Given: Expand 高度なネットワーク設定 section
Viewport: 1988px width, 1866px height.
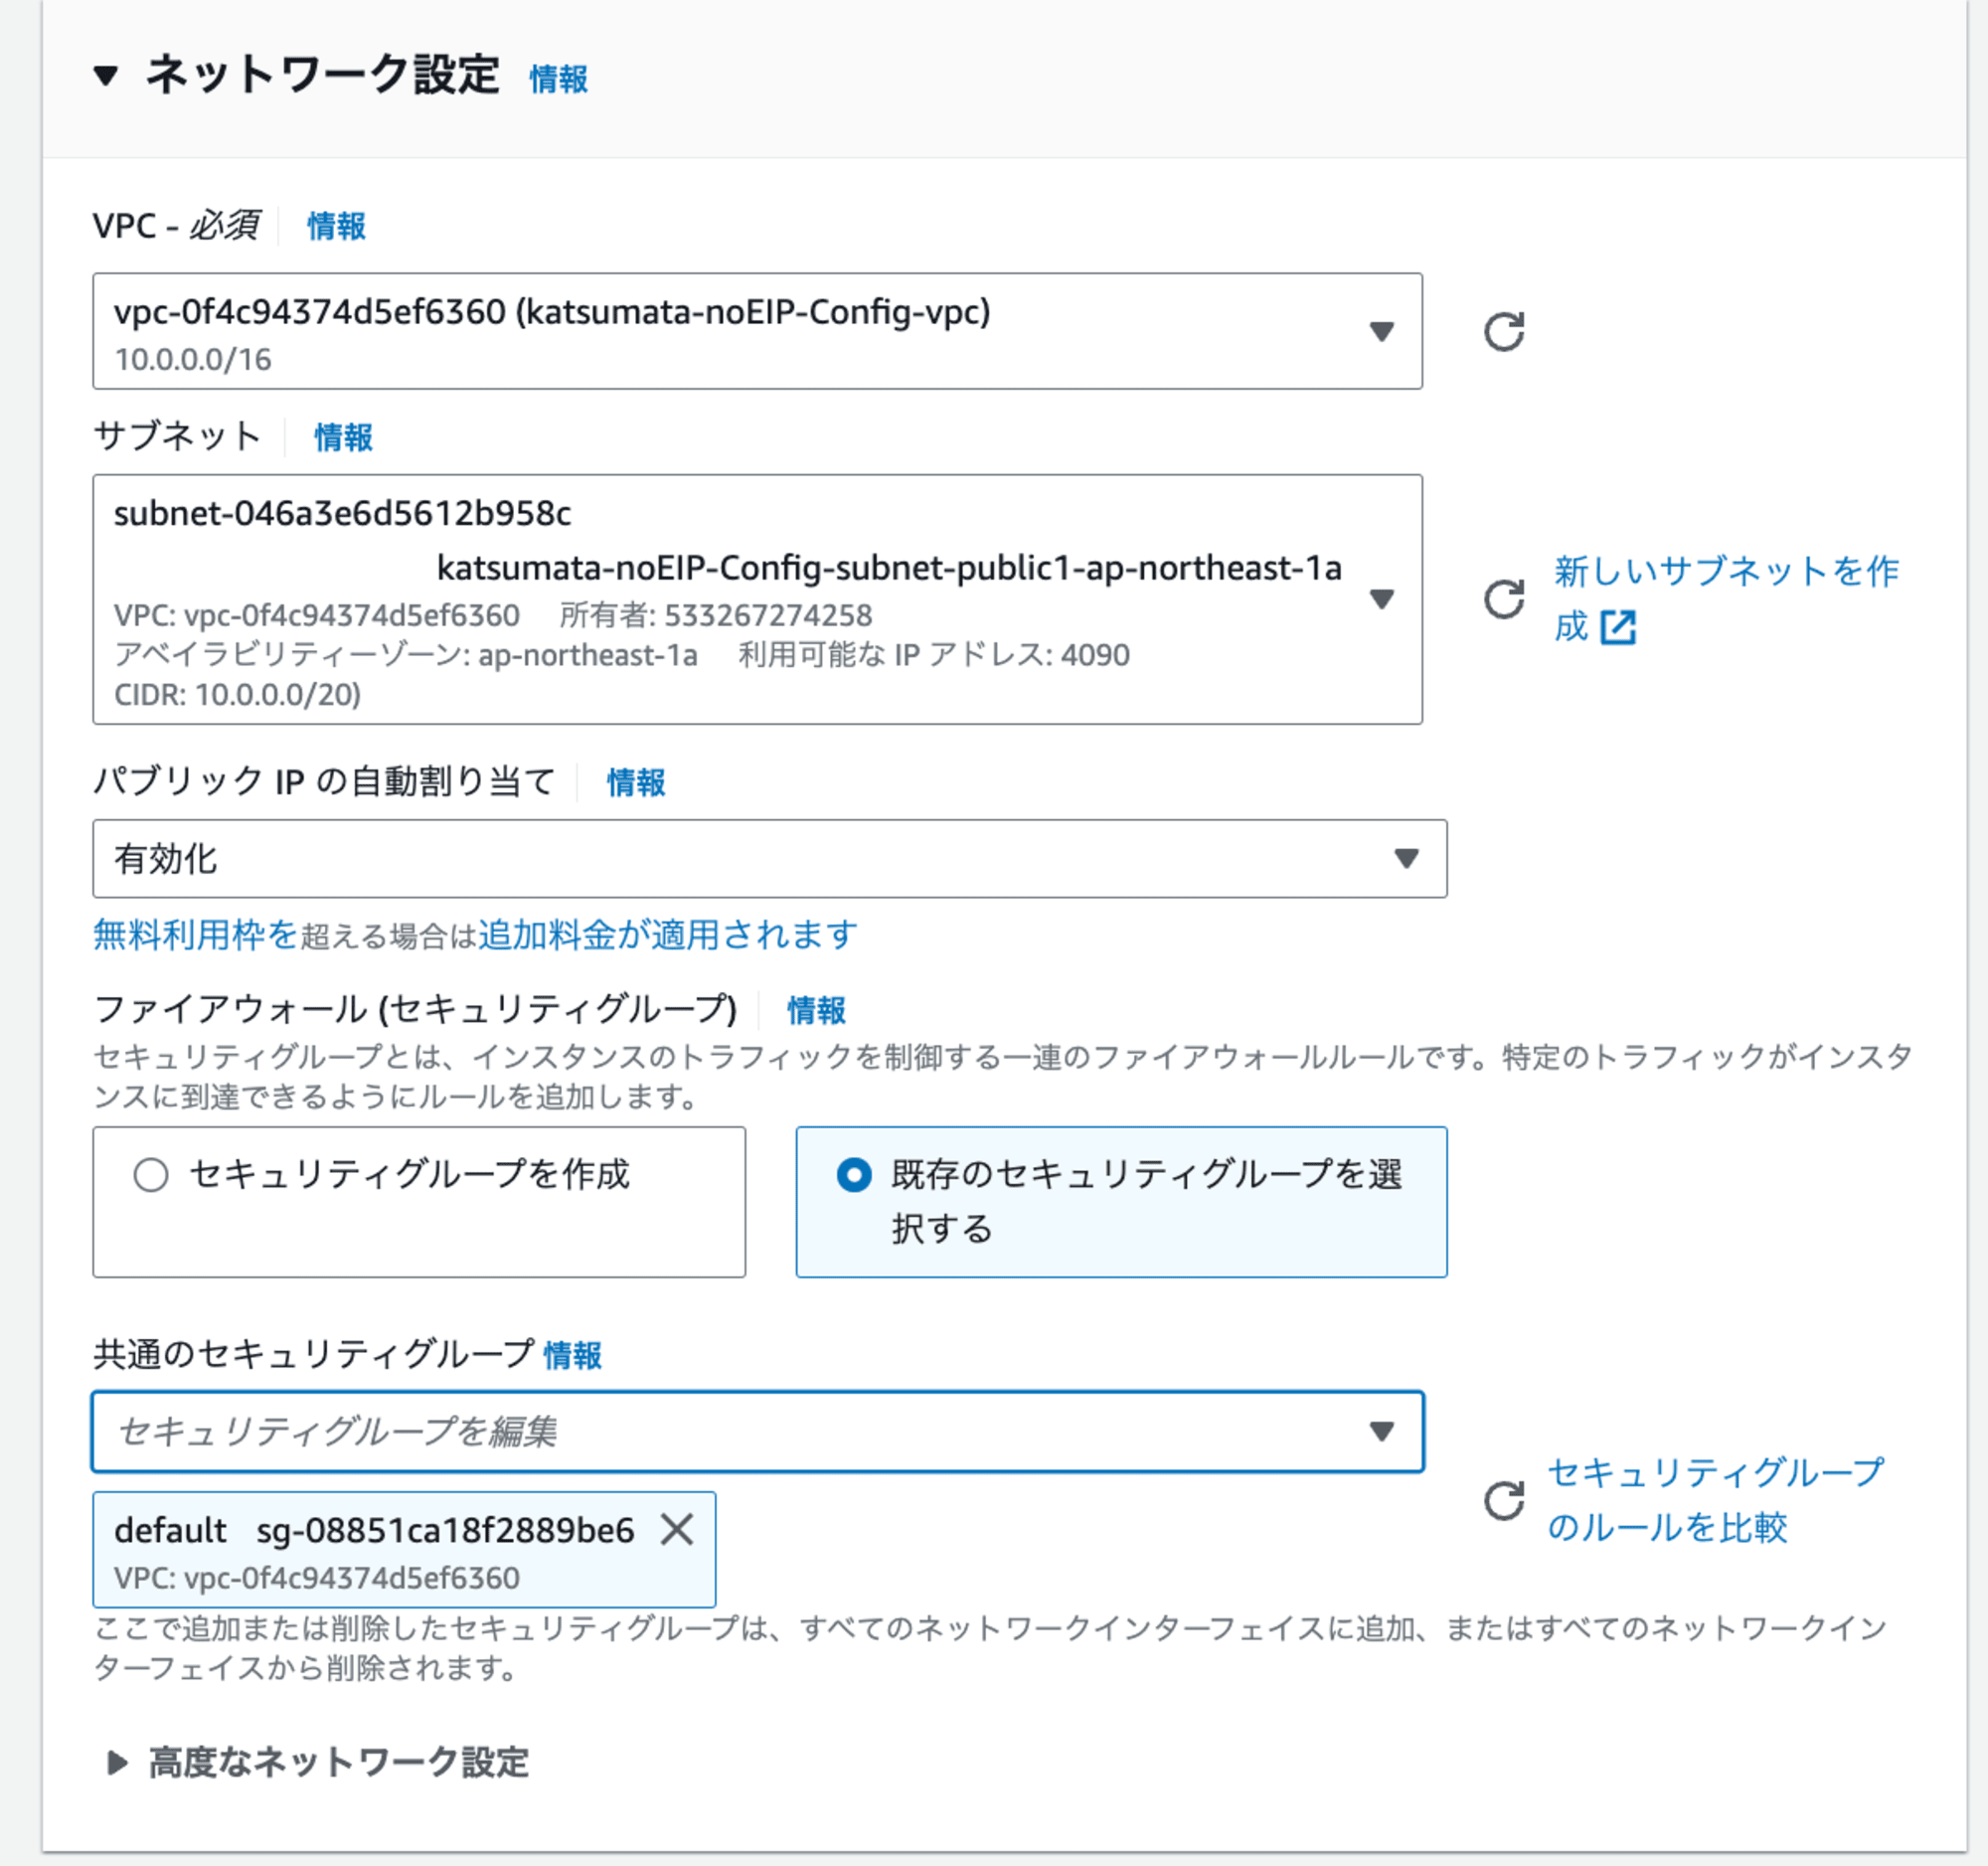Looking at the screenshot, I should click(x=319, y=1761).
